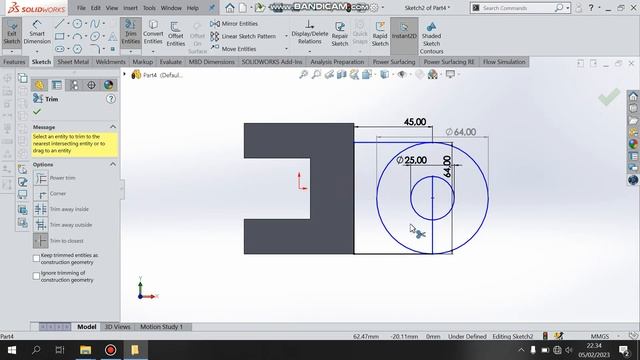Select the Smart Dimension tool
The width and height of the screenshot is (640, 360).
pyautogui.click(x=37, y=33)
